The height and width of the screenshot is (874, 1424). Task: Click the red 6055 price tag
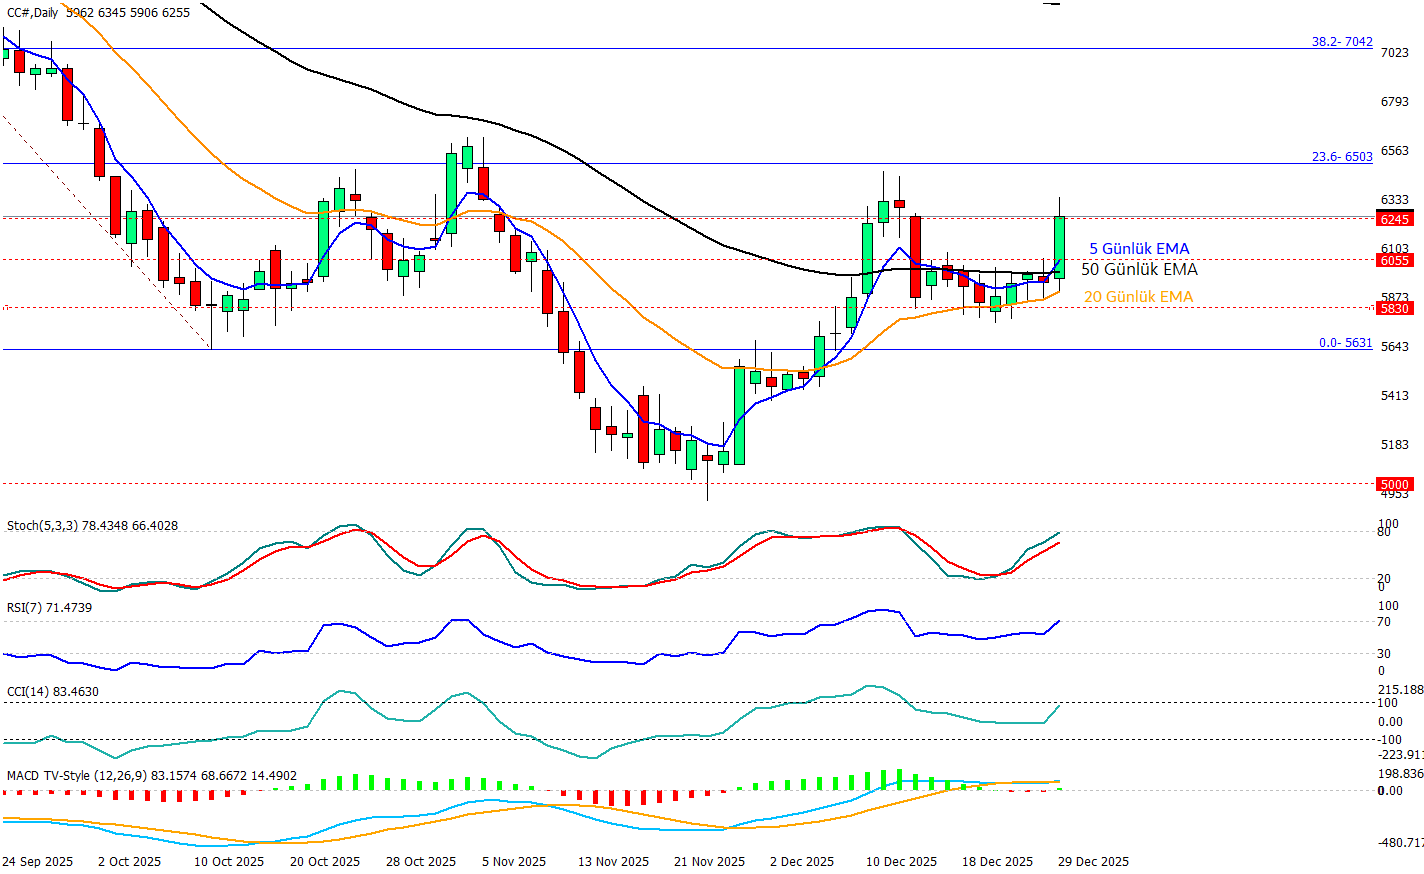coord(1394,260)
